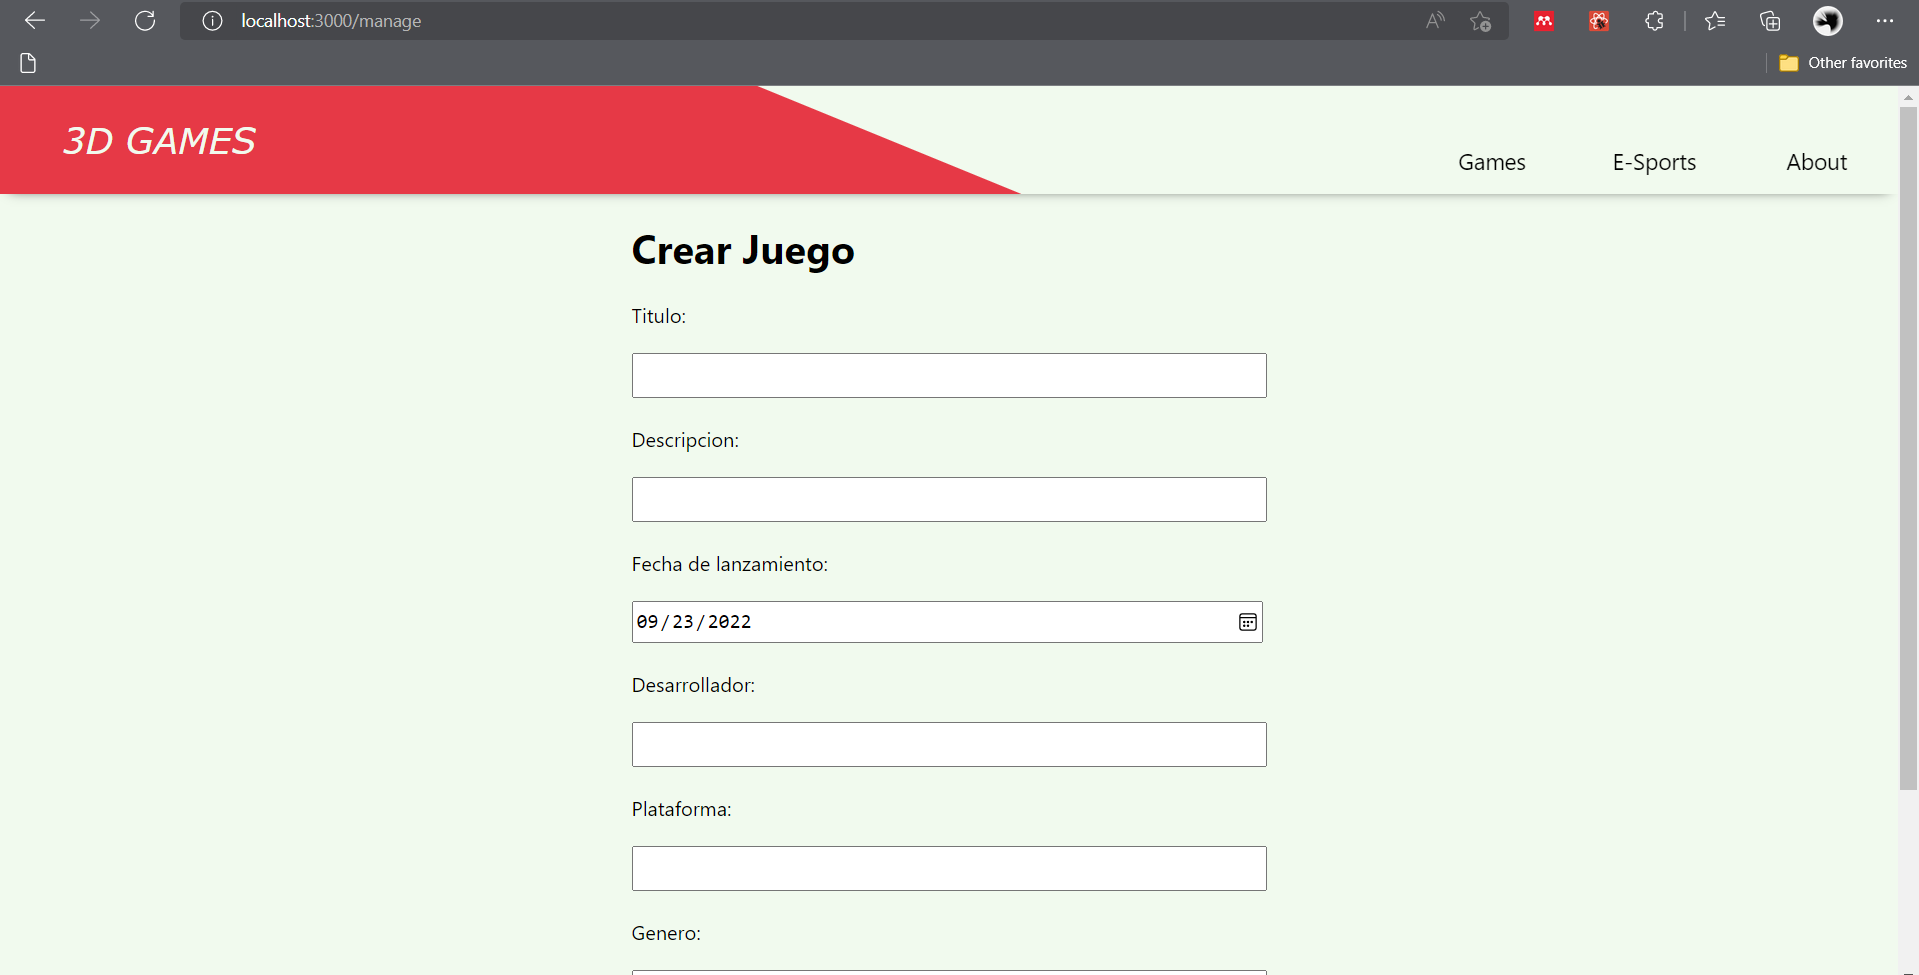Visit the About page

[1816, 161]
